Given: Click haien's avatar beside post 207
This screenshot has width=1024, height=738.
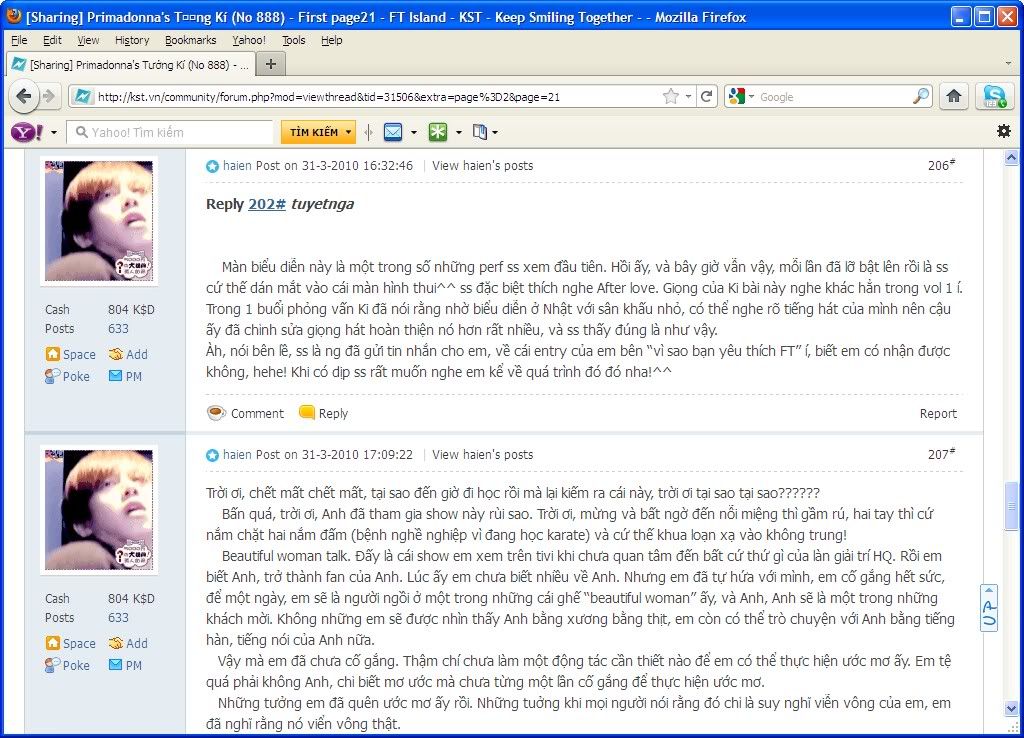Looking at the screenshot, I should click(99, 510).
